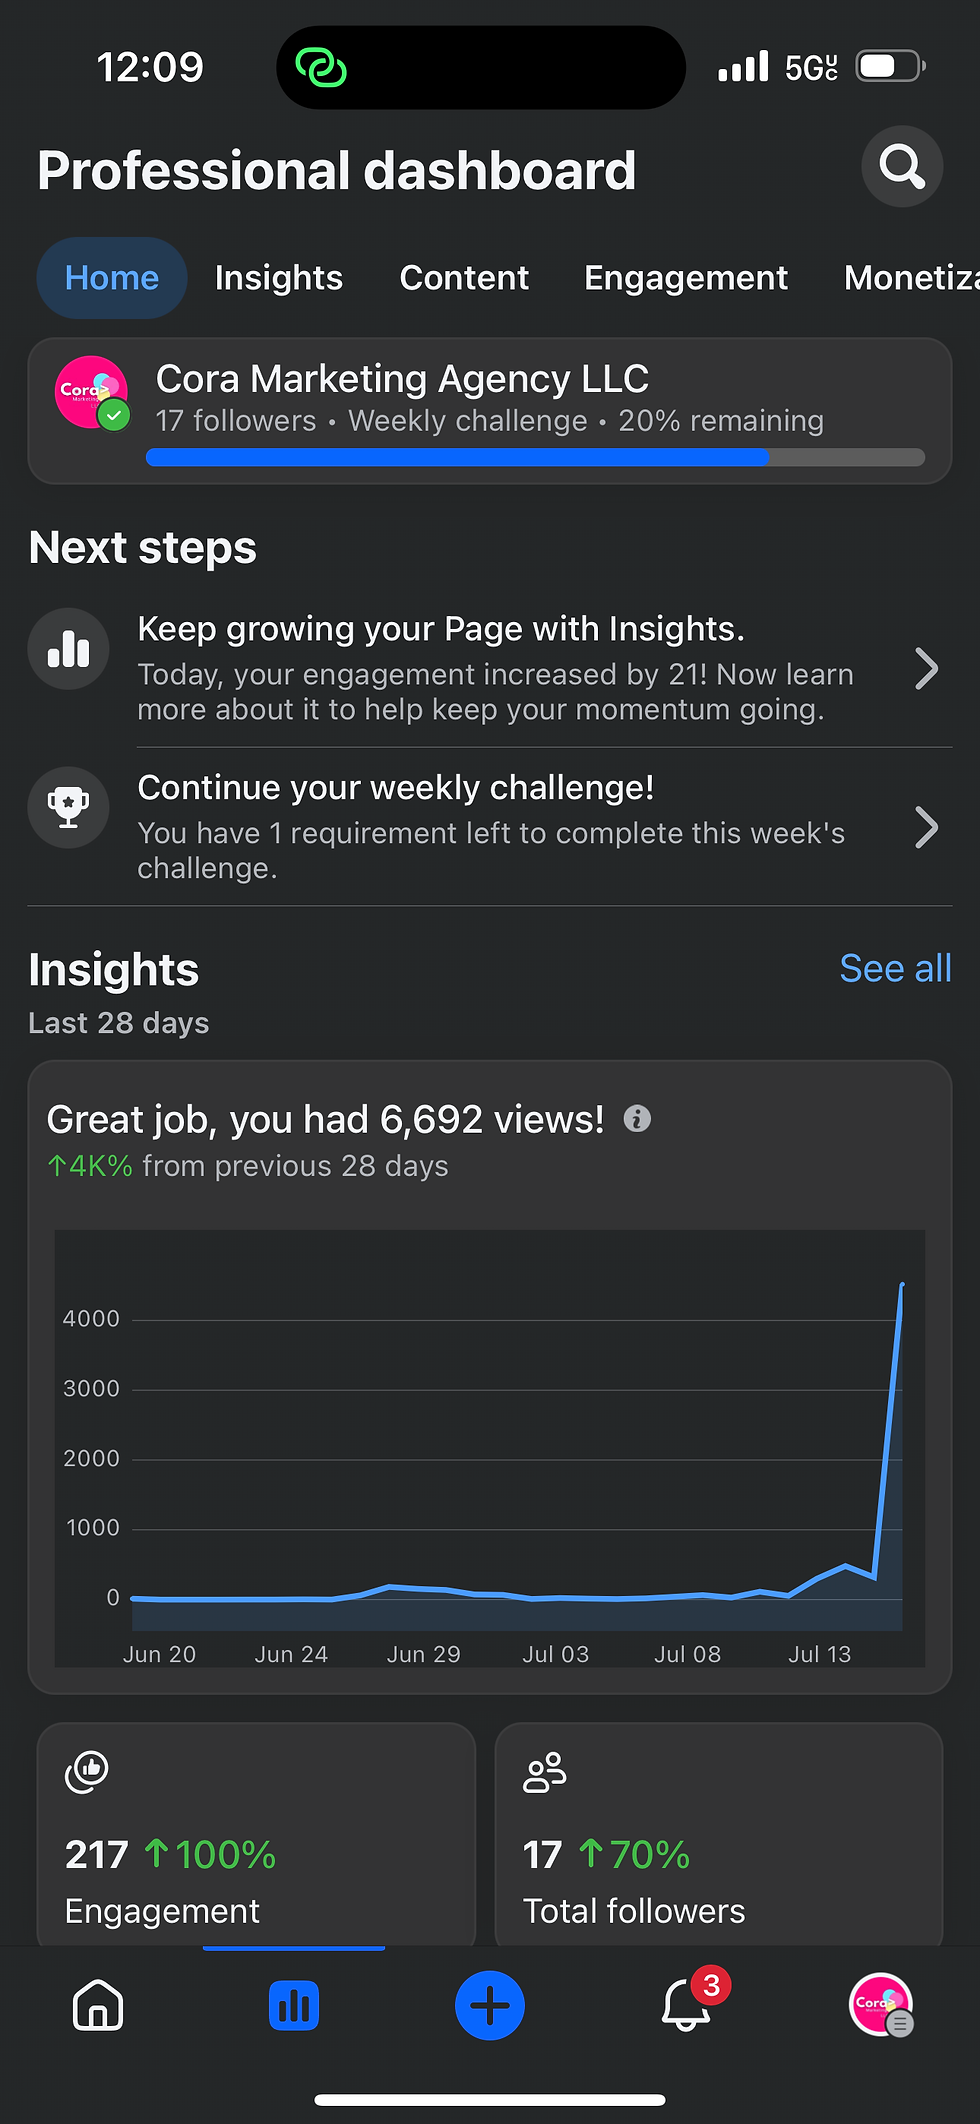Click the weekly challenge progress bar
The height and width of the screenshot is (2124, 980).
pos(535,457)
